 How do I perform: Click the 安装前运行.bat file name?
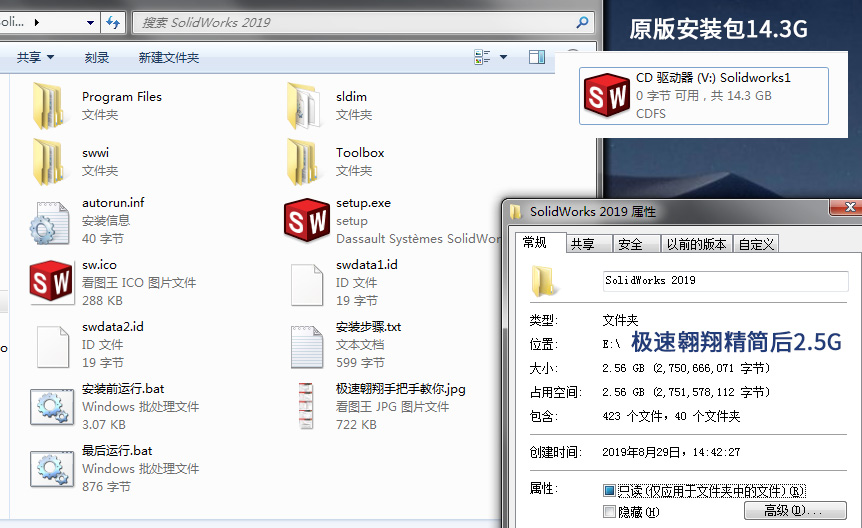pyautogui.click(x=123, y=389)
